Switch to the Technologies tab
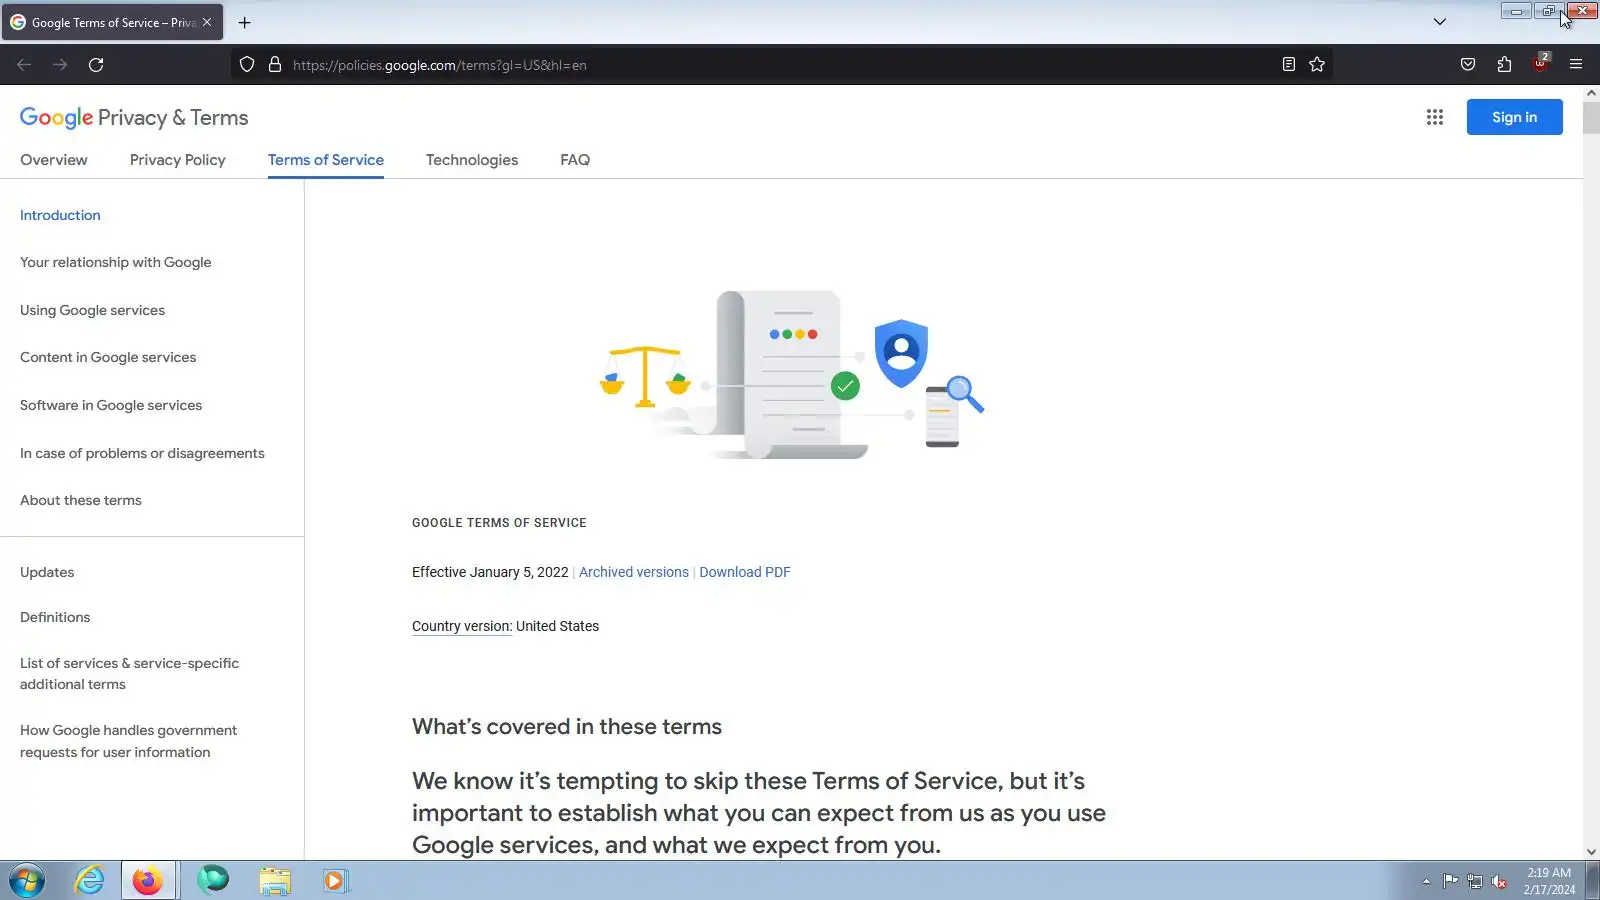 (472, 160)
